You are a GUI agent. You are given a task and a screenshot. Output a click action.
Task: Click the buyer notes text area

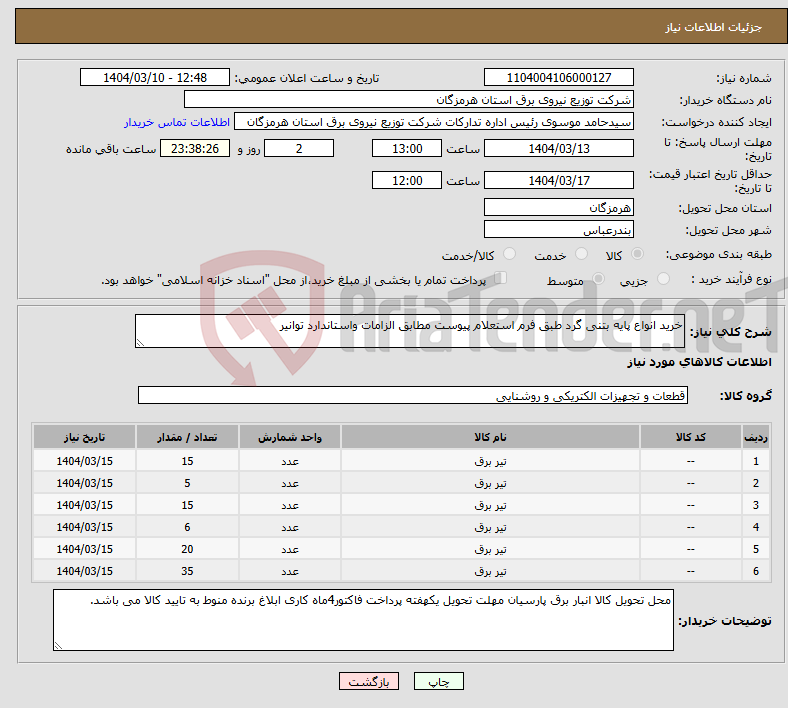(x=363, y=620)
